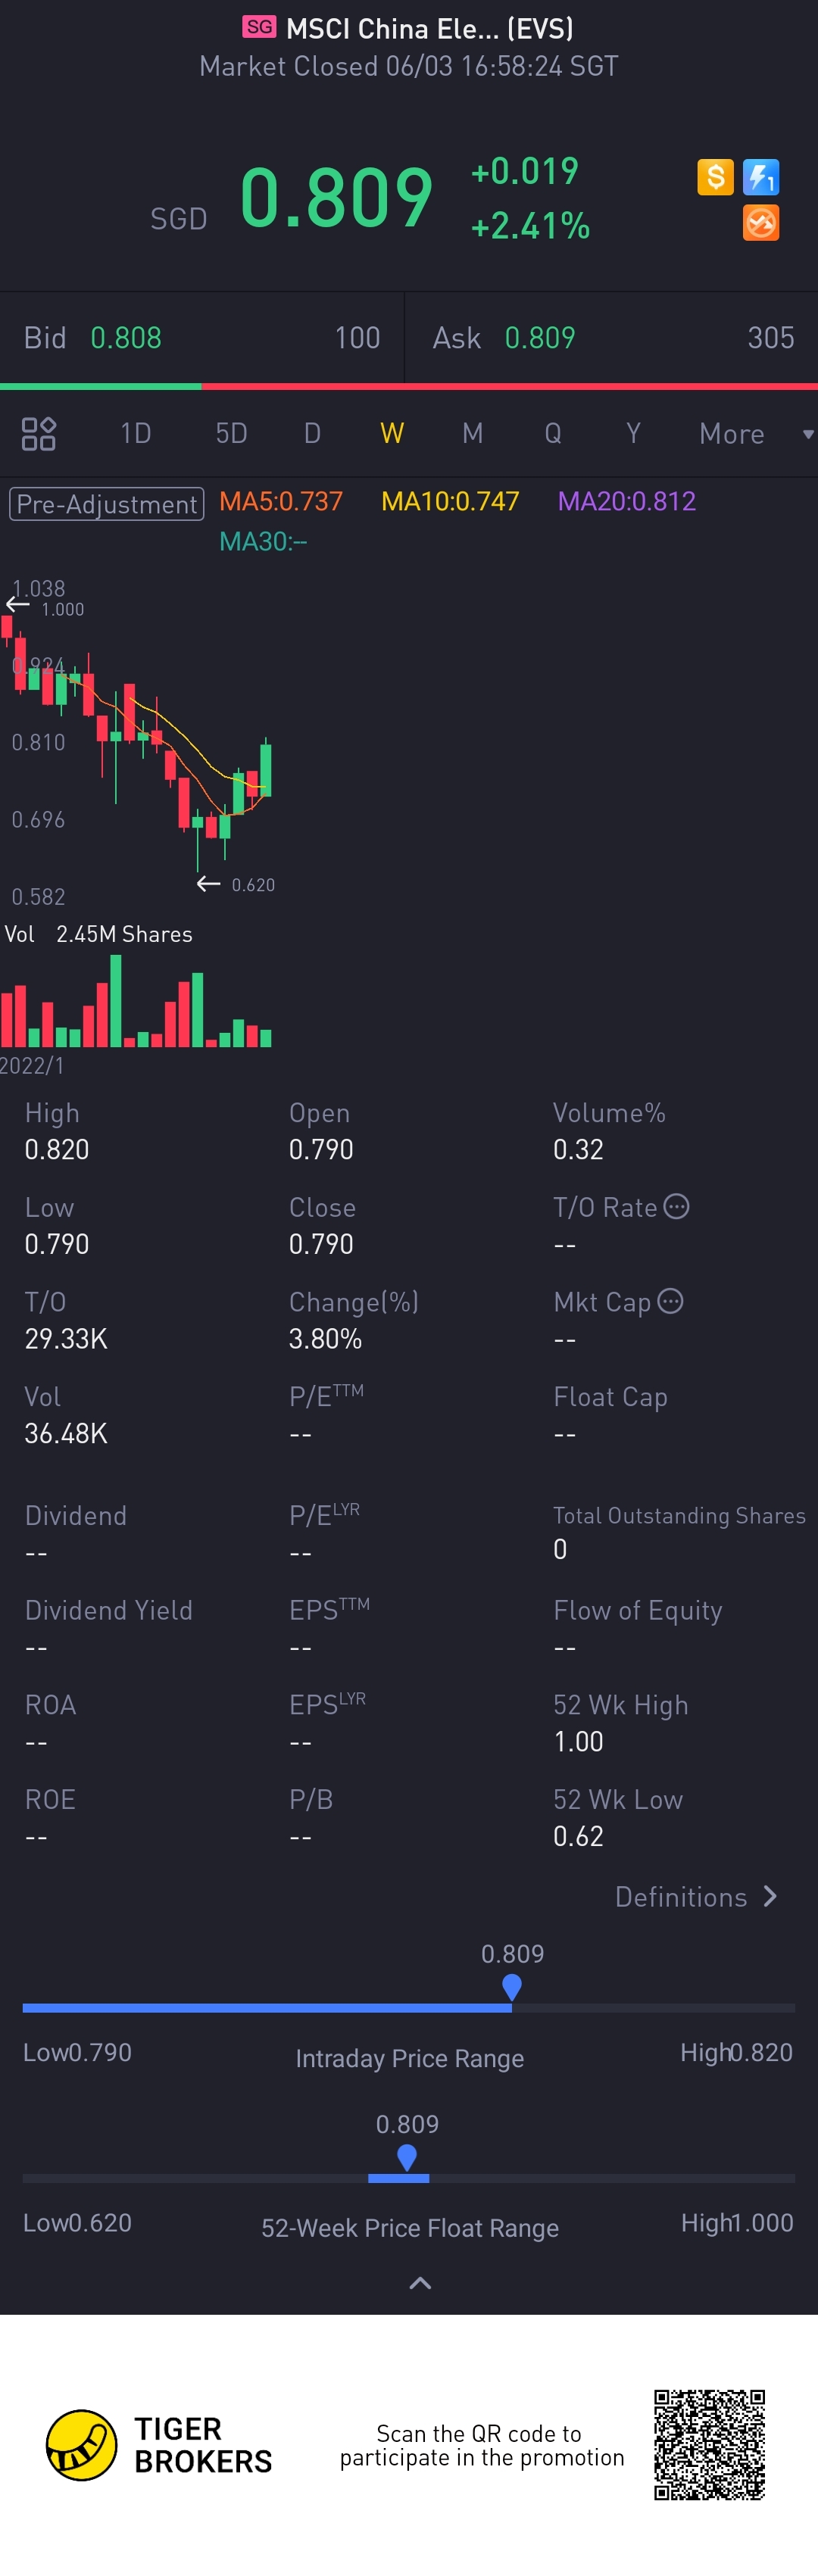Switch chart to 5D timeframe
Image resolution: width=818 pixels, height=2576 pixels.
tap(231, 434)
